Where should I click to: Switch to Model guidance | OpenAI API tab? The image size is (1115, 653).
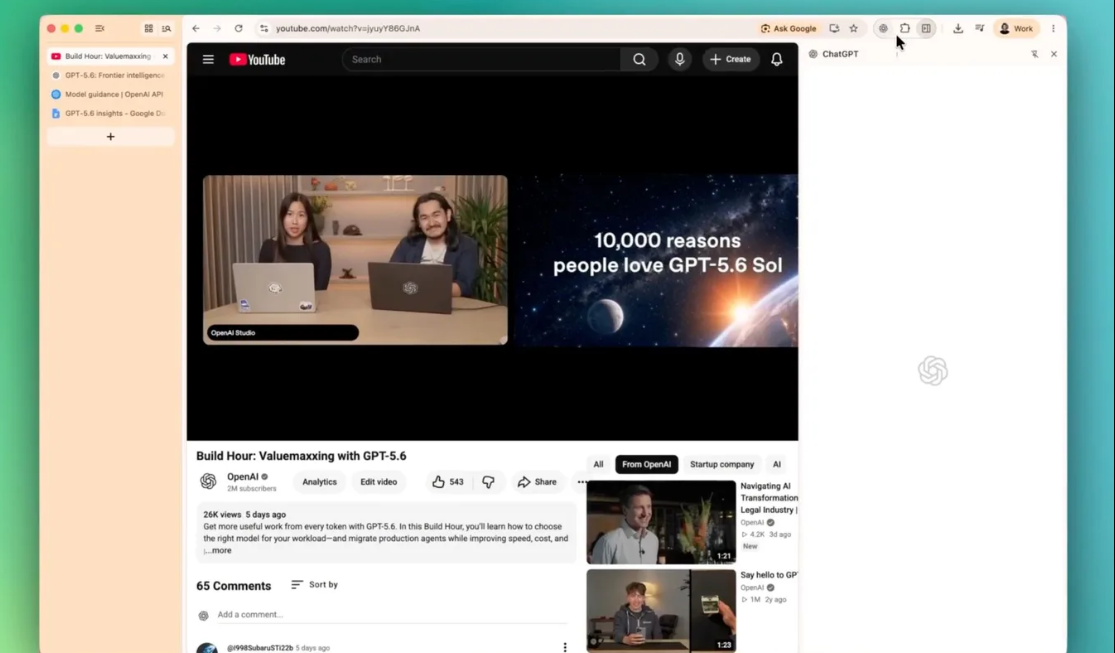110,94
